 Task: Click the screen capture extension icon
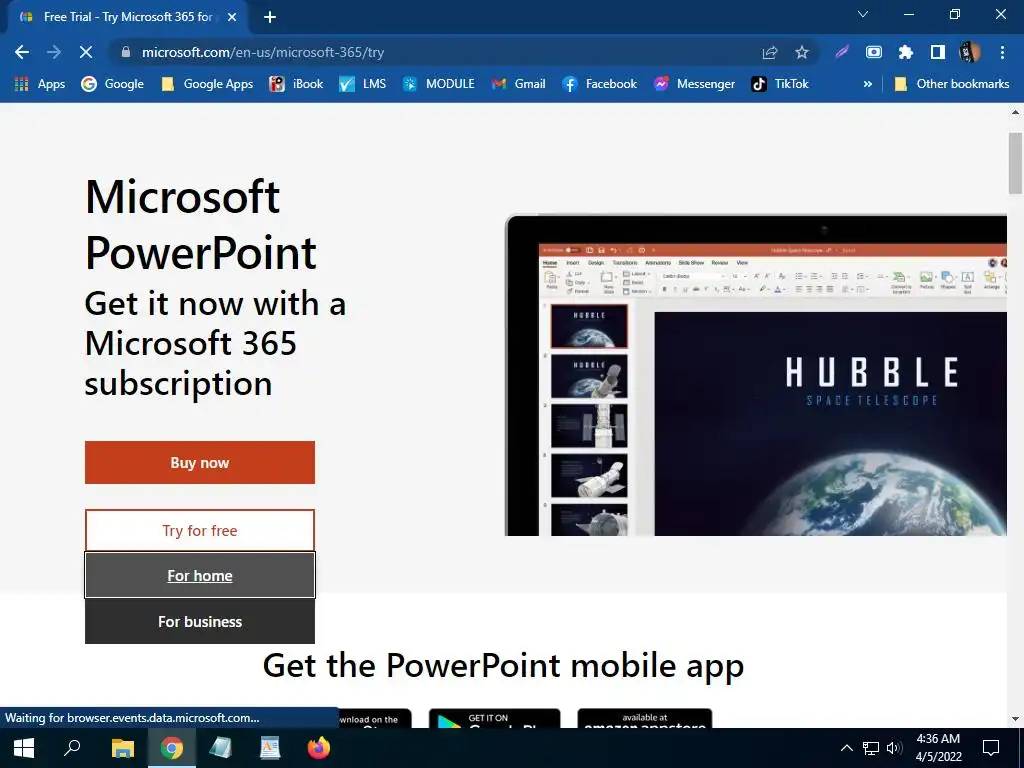(x=874, y=52)
